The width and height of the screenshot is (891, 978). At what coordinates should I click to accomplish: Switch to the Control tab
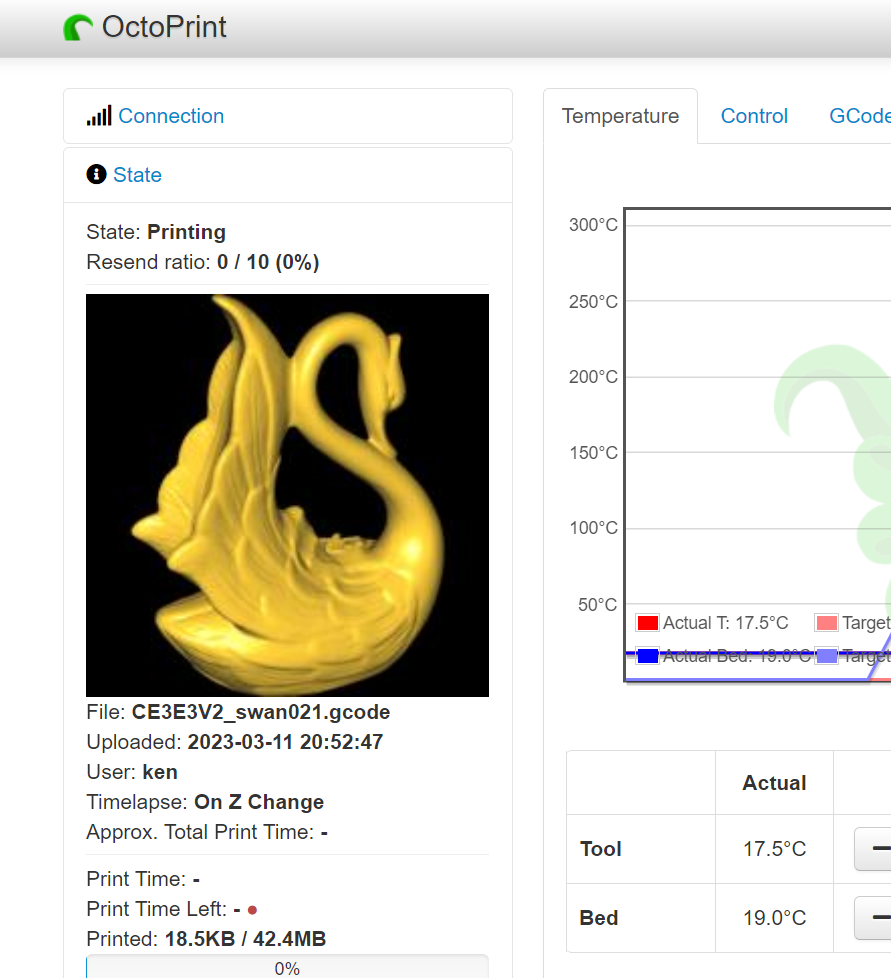pos(754,116)
